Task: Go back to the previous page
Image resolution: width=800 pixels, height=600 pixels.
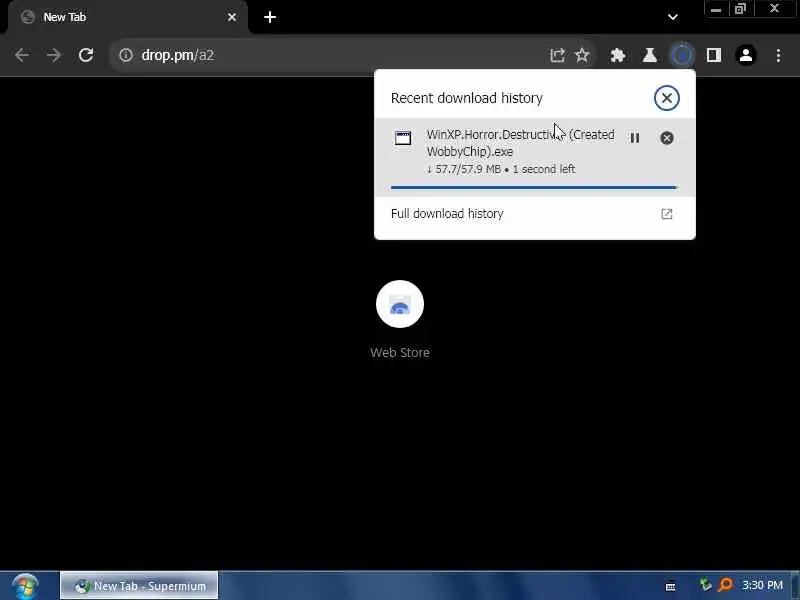Action: (x=22, y=55)
